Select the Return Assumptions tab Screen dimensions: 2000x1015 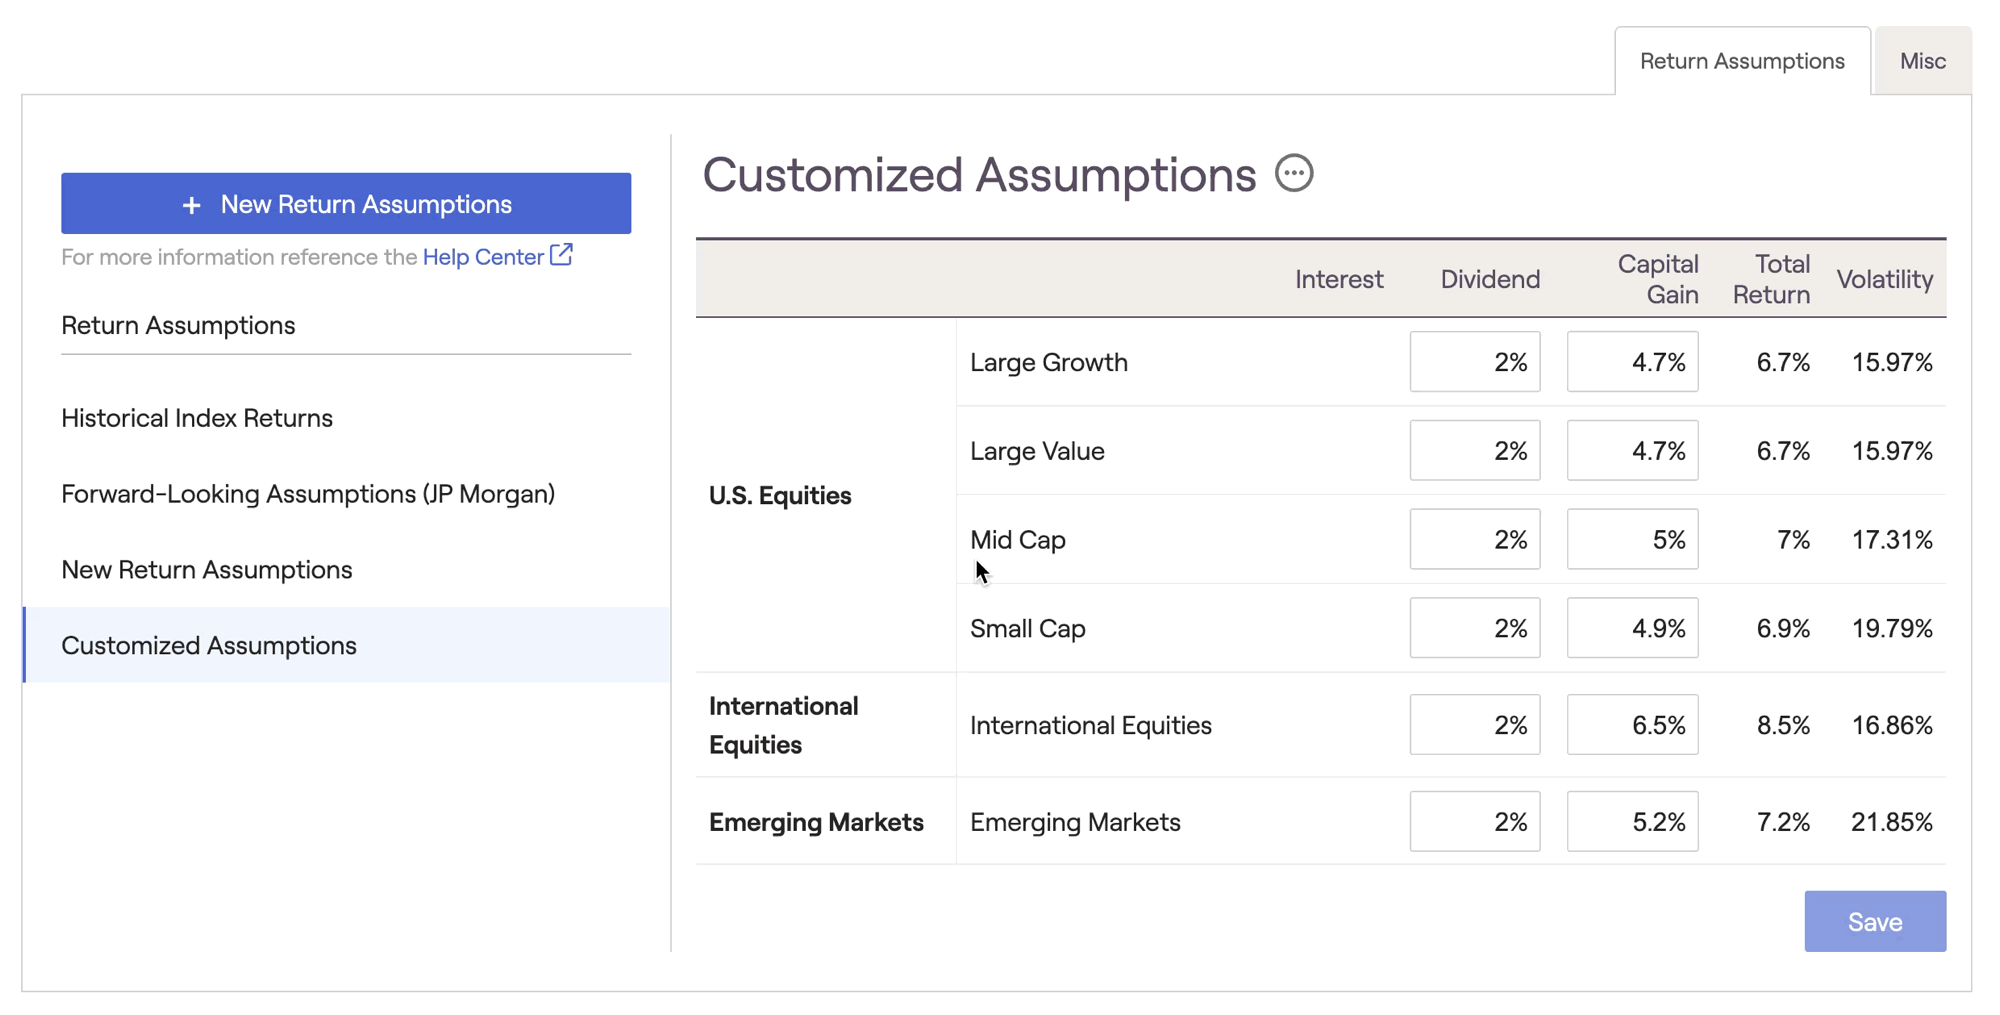tap(1741, 61)
